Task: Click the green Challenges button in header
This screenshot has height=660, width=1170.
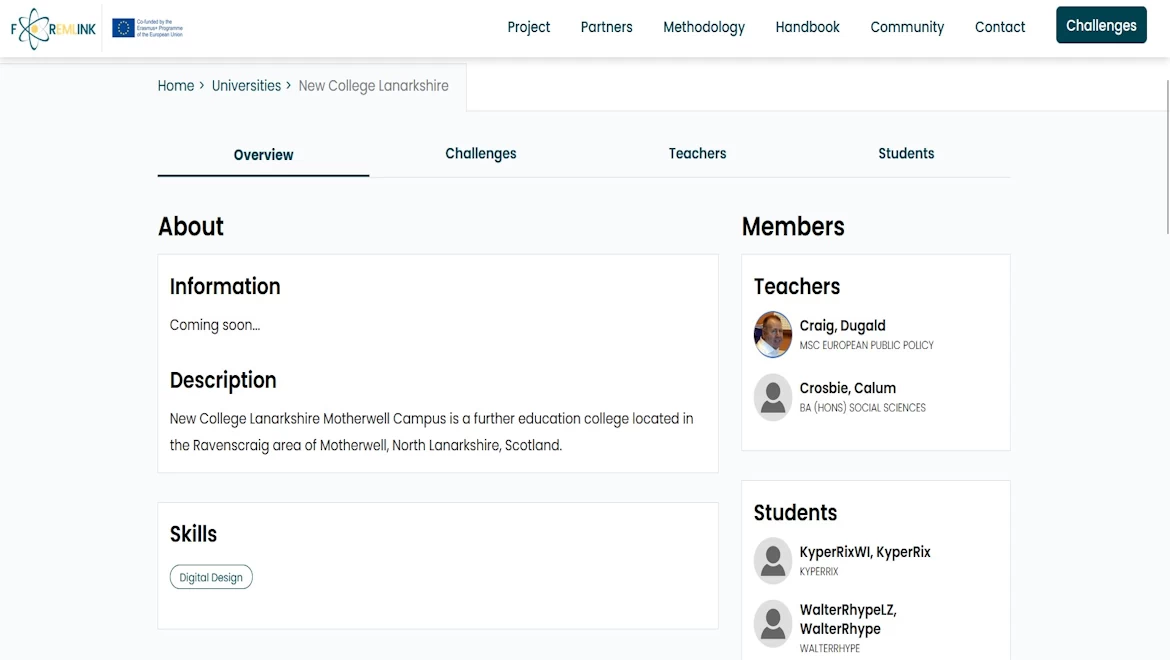Action: pyautogui.click(x=1101, y=25)
